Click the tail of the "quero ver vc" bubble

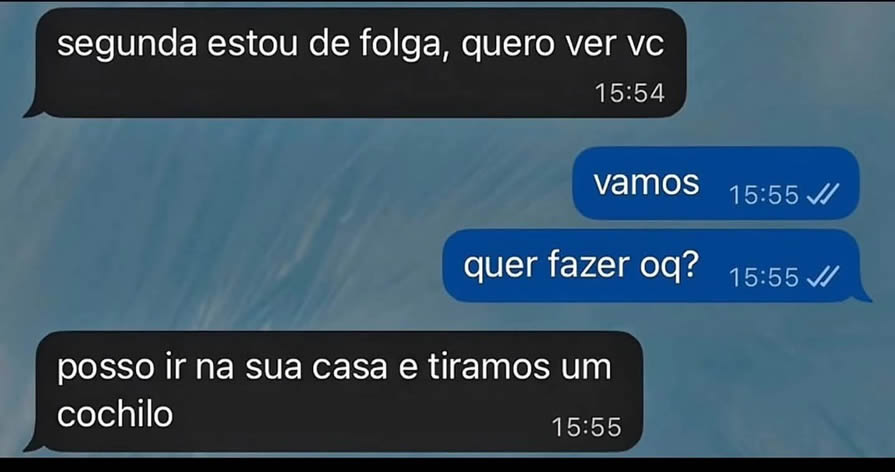[x=33, y=110]
